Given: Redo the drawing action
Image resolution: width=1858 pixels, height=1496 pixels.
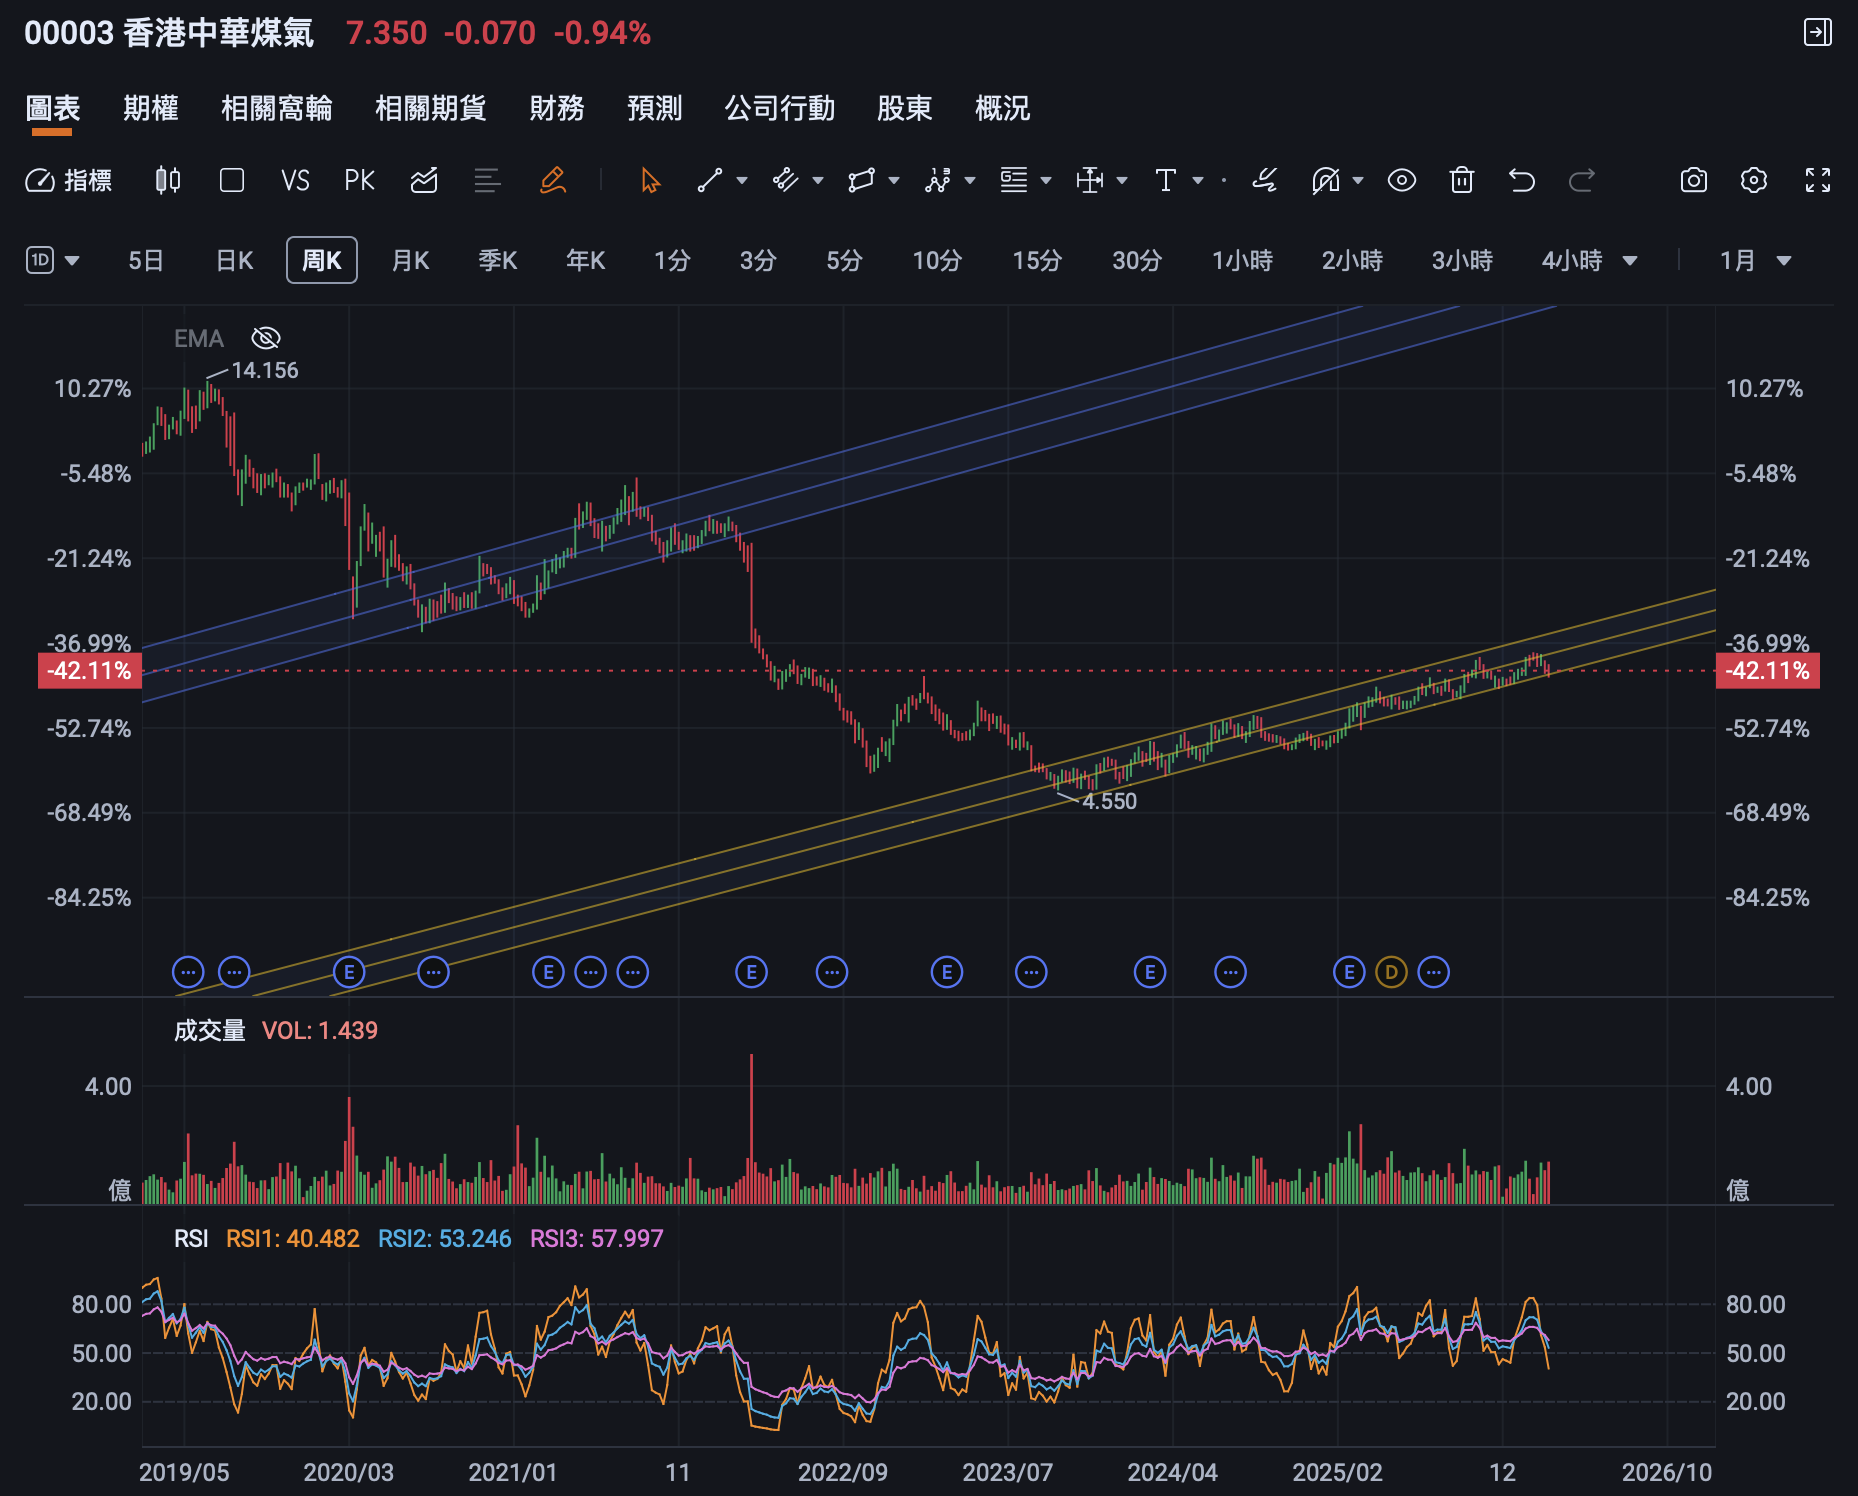Looking at the screenshot, I should (x=1582, y=180).
